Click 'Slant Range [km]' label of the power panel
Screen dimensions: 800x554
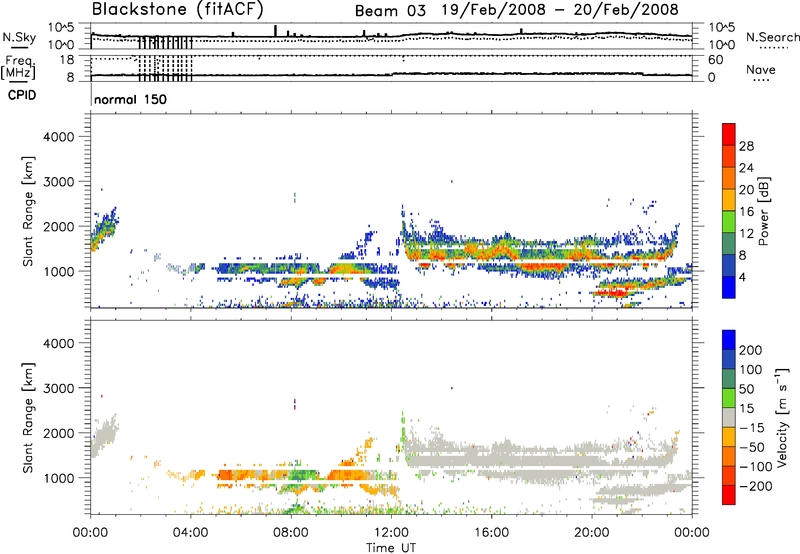[28, 211]
